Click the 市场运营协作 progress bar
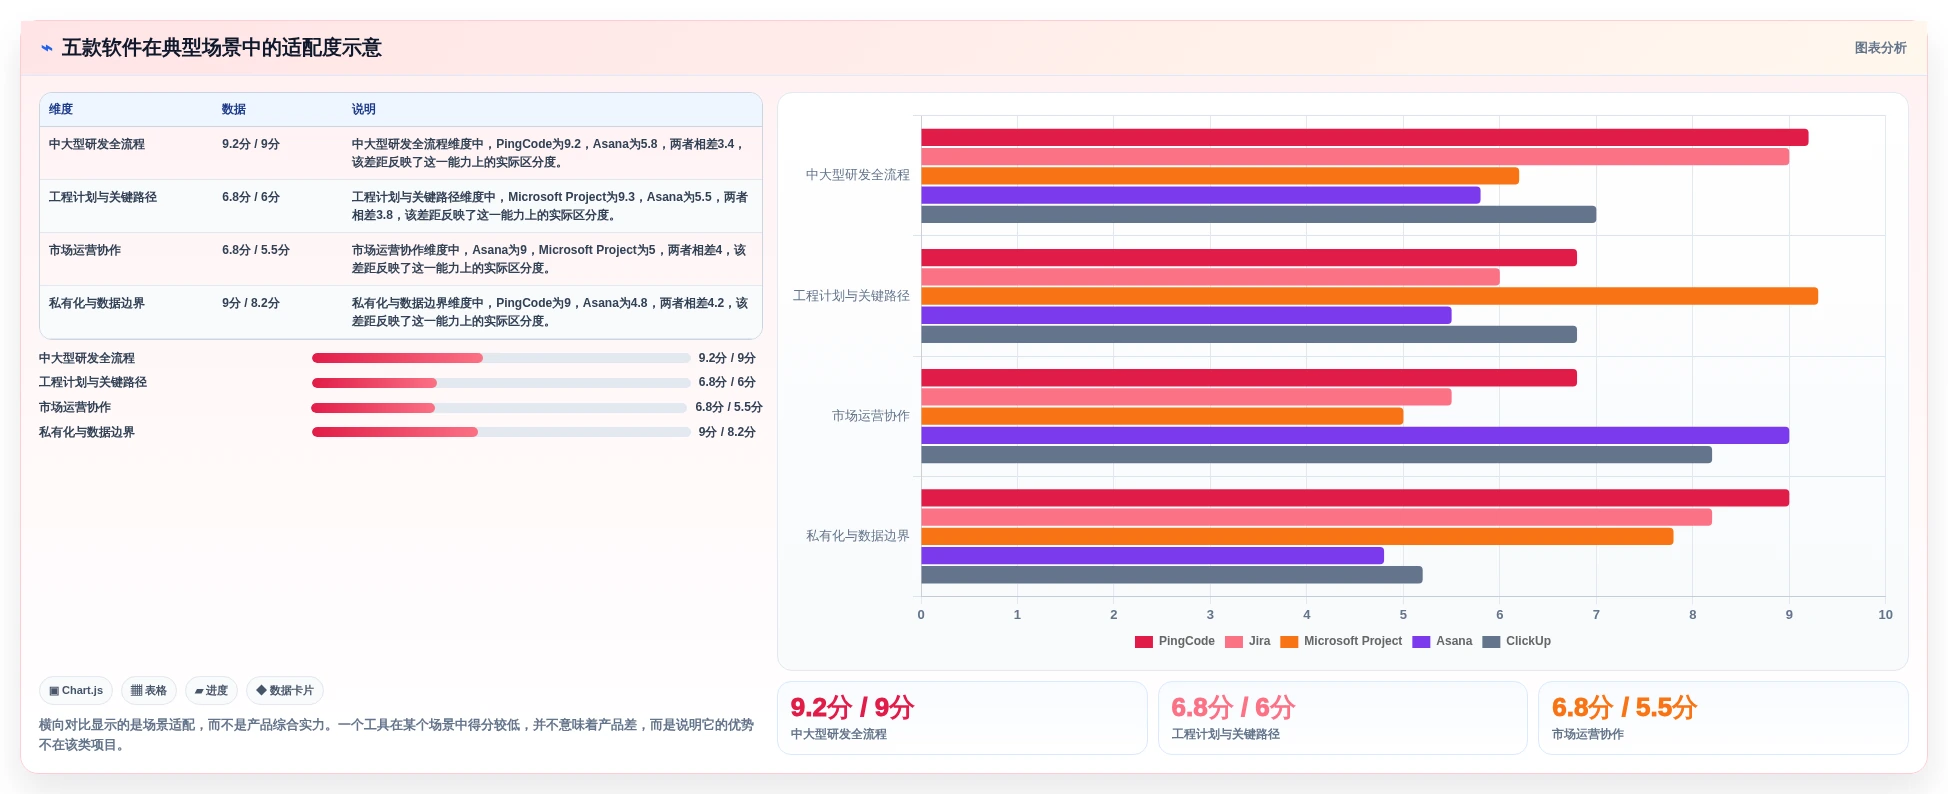Image resolution: width=1948 pixels, height=794 pixels. tap(499, 408)
